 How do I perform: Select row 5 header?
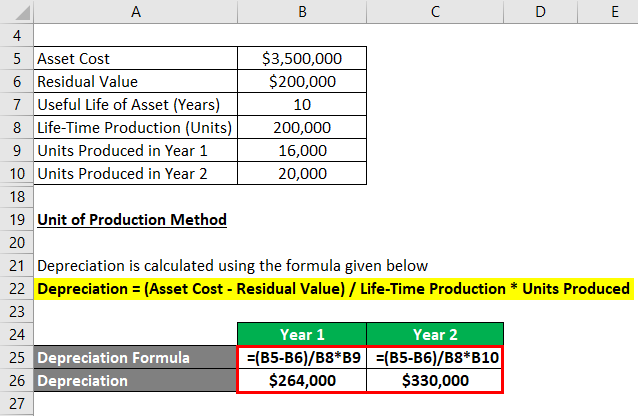point(17,59)
